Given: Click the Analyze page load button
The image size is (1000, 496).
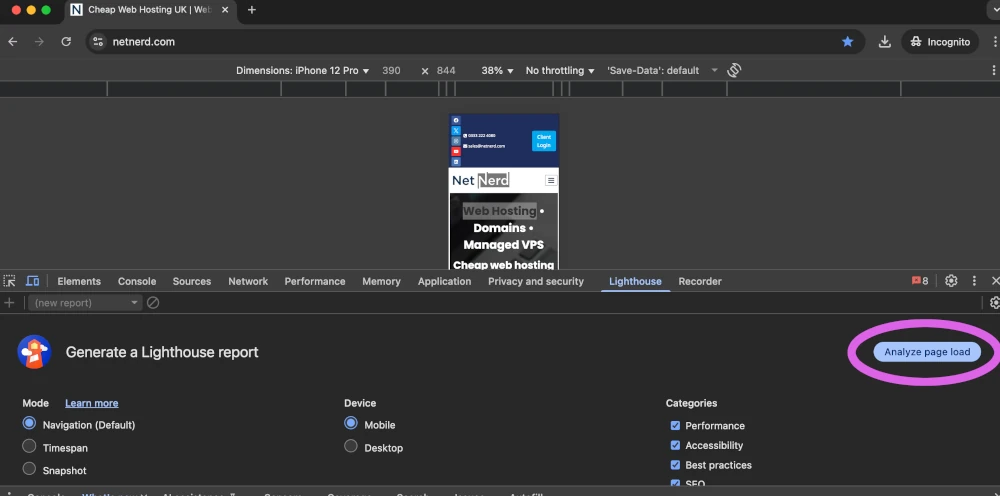Looking at the screenshot, I should tap(927, 352).
